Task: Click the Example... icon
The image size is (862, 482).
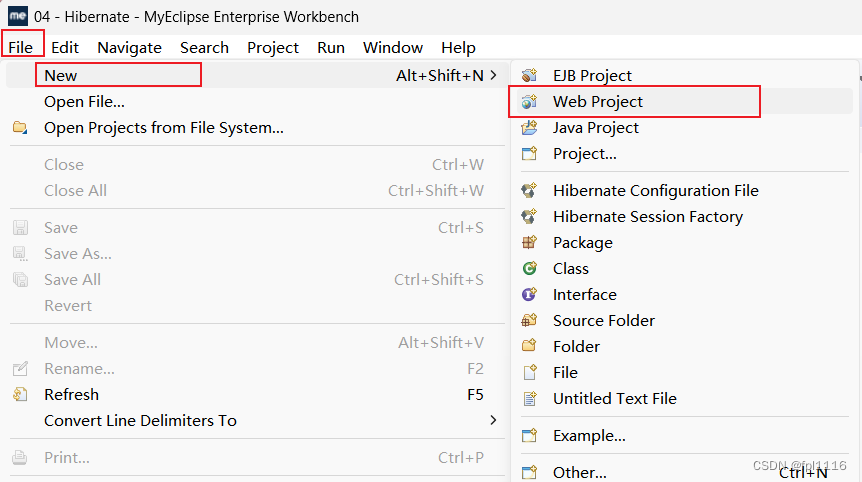Action: tap(529, 435)
